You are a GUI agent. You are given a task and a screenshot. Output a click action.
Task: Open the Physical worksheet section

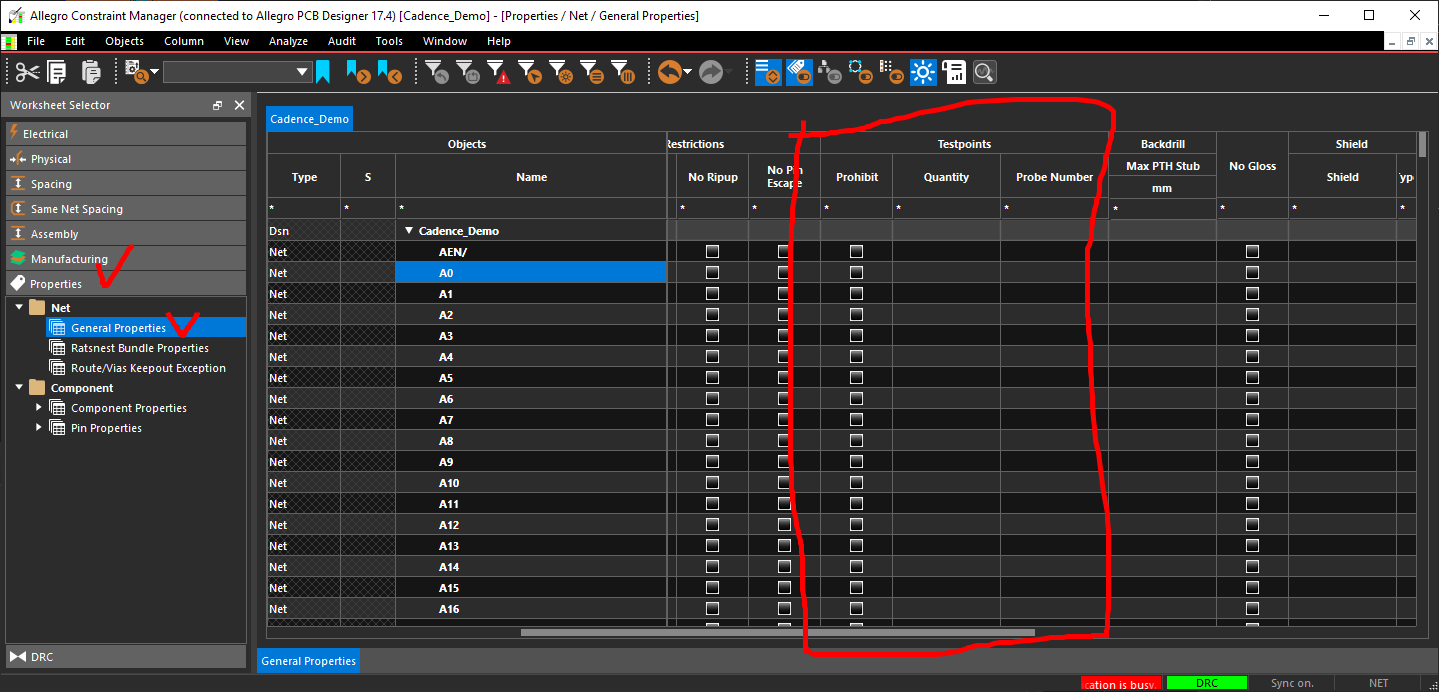[x=126, y=159]
